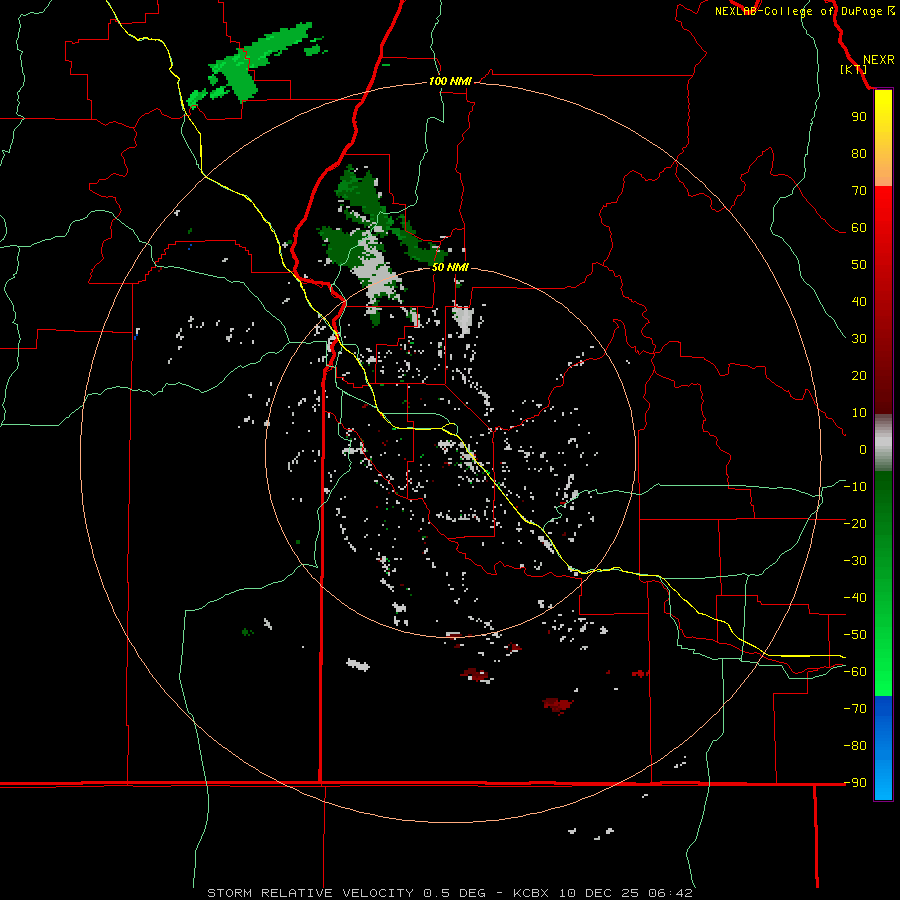Click the Storm Relative Velocity caption text
This screenshot has height=900, width=900.
[449, 893]
